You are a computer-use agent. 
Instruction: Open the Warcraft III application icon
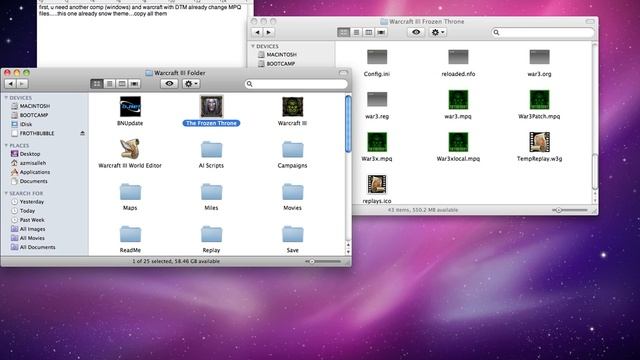coord(292,107)
